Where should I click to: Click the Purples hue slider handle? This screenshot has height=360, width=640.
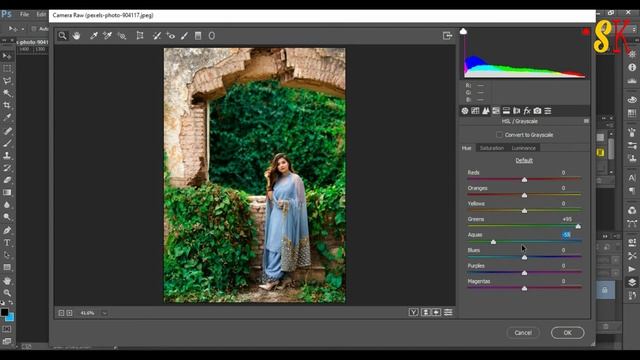click(524, 273)
